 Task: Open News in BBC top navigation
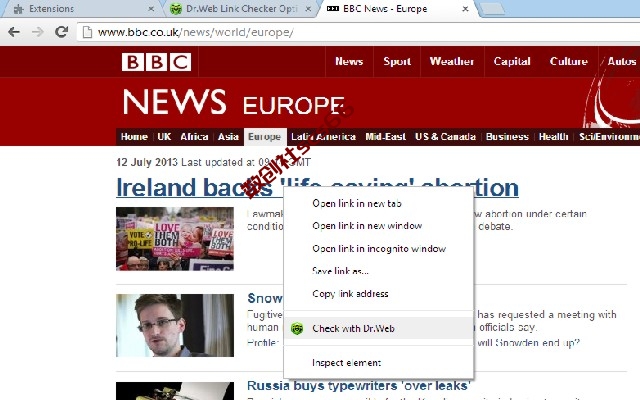(349, 62)
